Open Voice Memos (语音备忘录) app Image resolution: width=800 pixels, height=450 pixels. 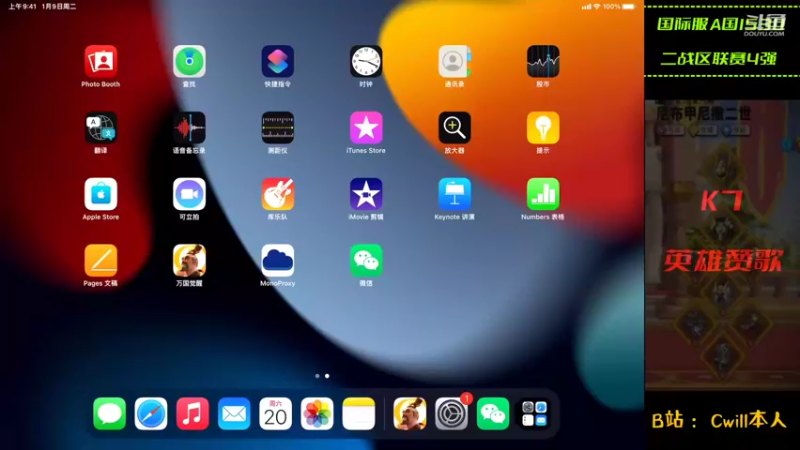click(189, 128)
